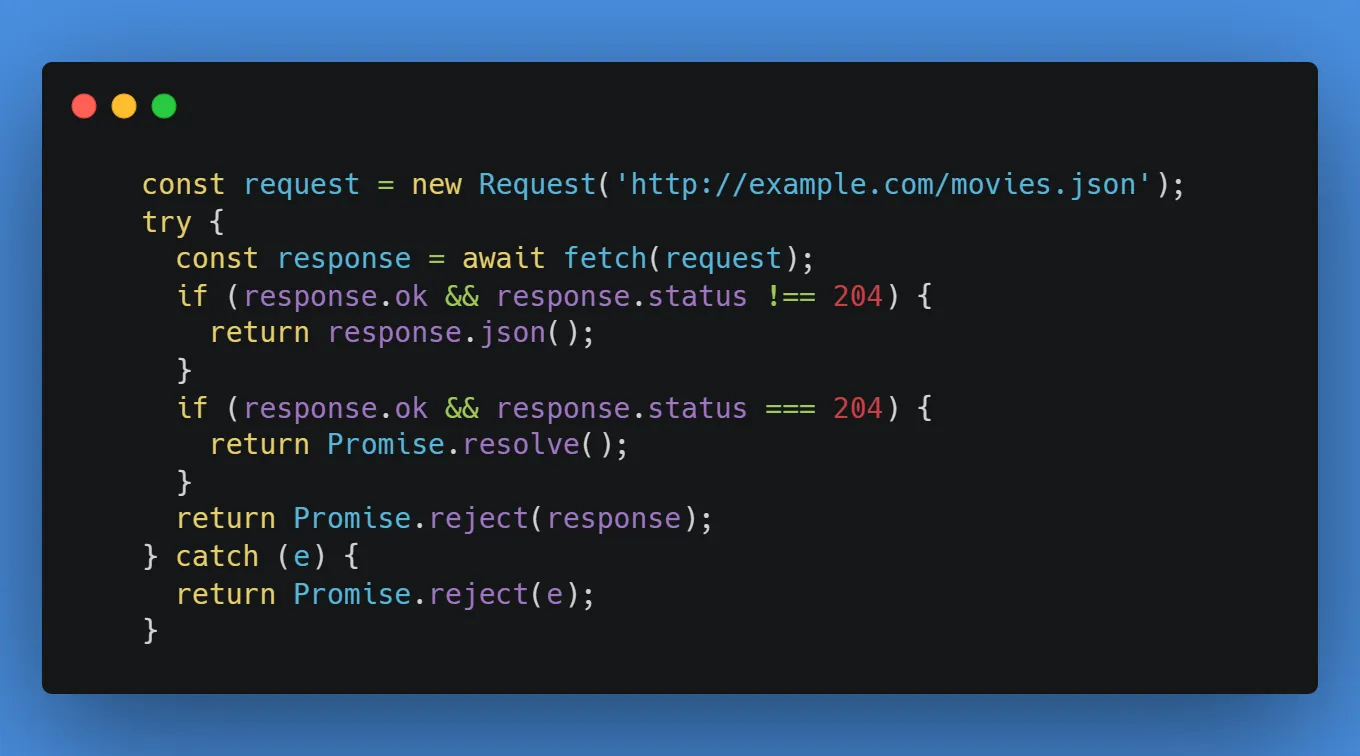Click the yellow minimize dot
Image resolution: width=1360 pixels, height=756 pixels.
point(124,106)
